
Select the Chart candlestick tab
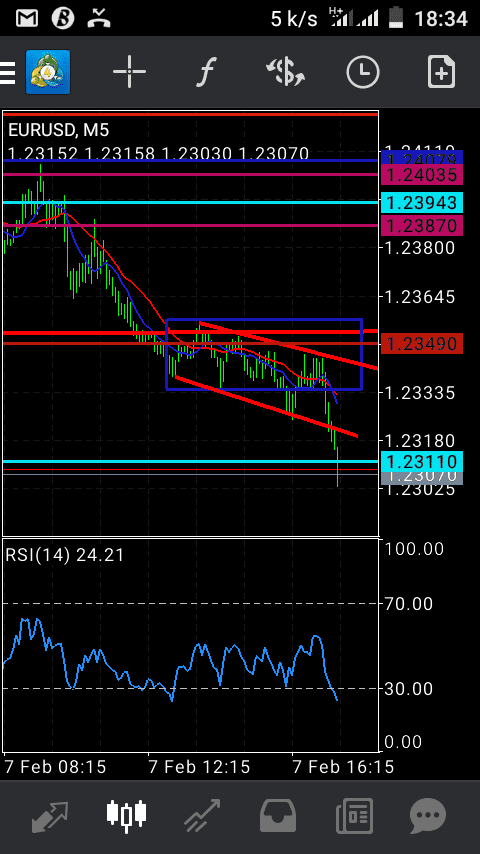[x=126, y=815]
